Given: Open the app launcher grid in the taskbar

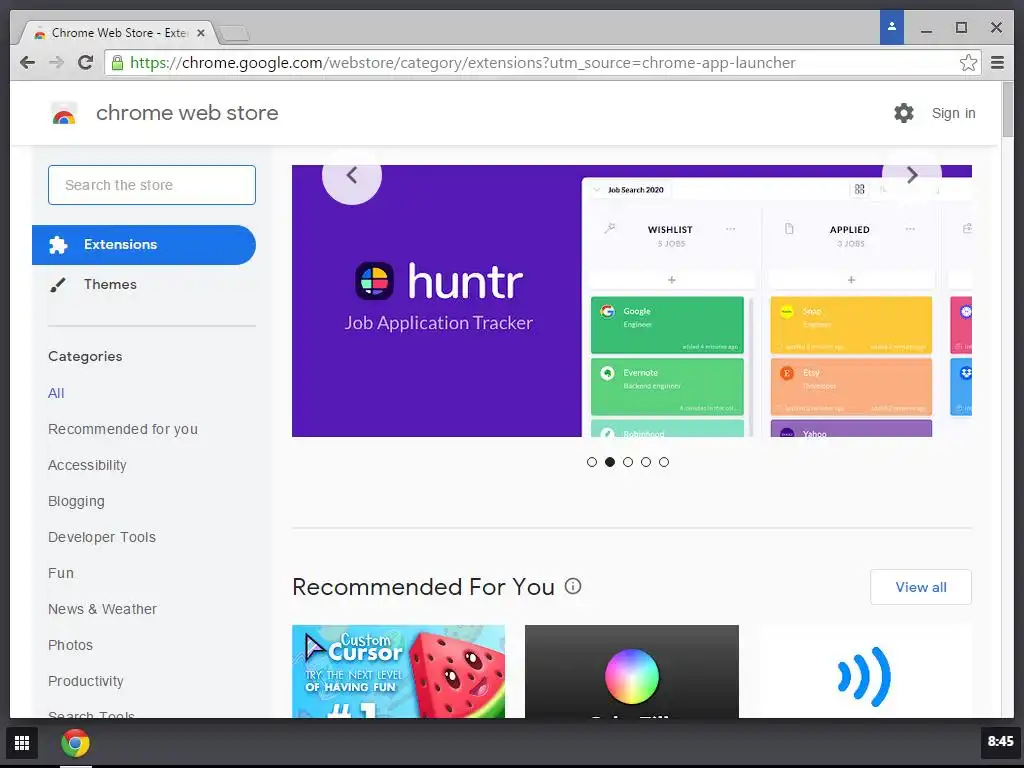Looking at the screenshot, I should [x=22, y=743].
